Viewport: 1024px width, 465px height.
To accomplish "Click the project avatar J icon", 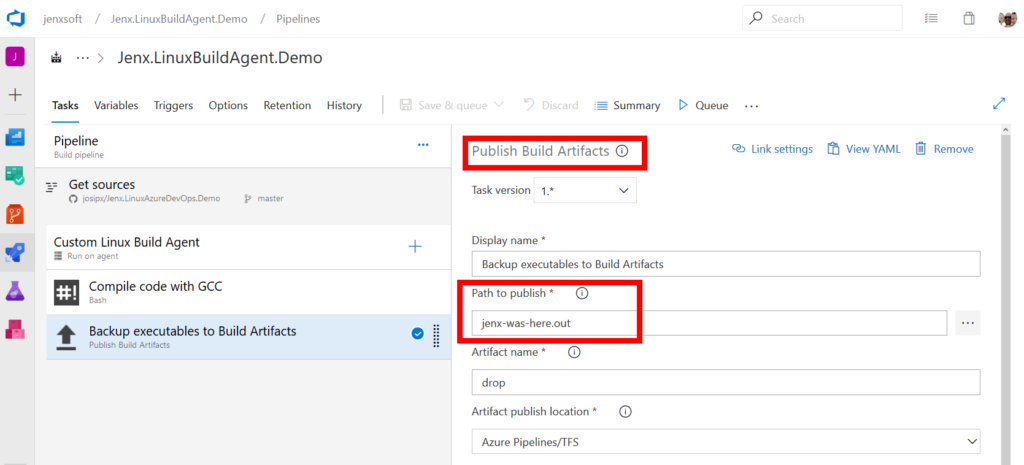I will coord(15,57).
